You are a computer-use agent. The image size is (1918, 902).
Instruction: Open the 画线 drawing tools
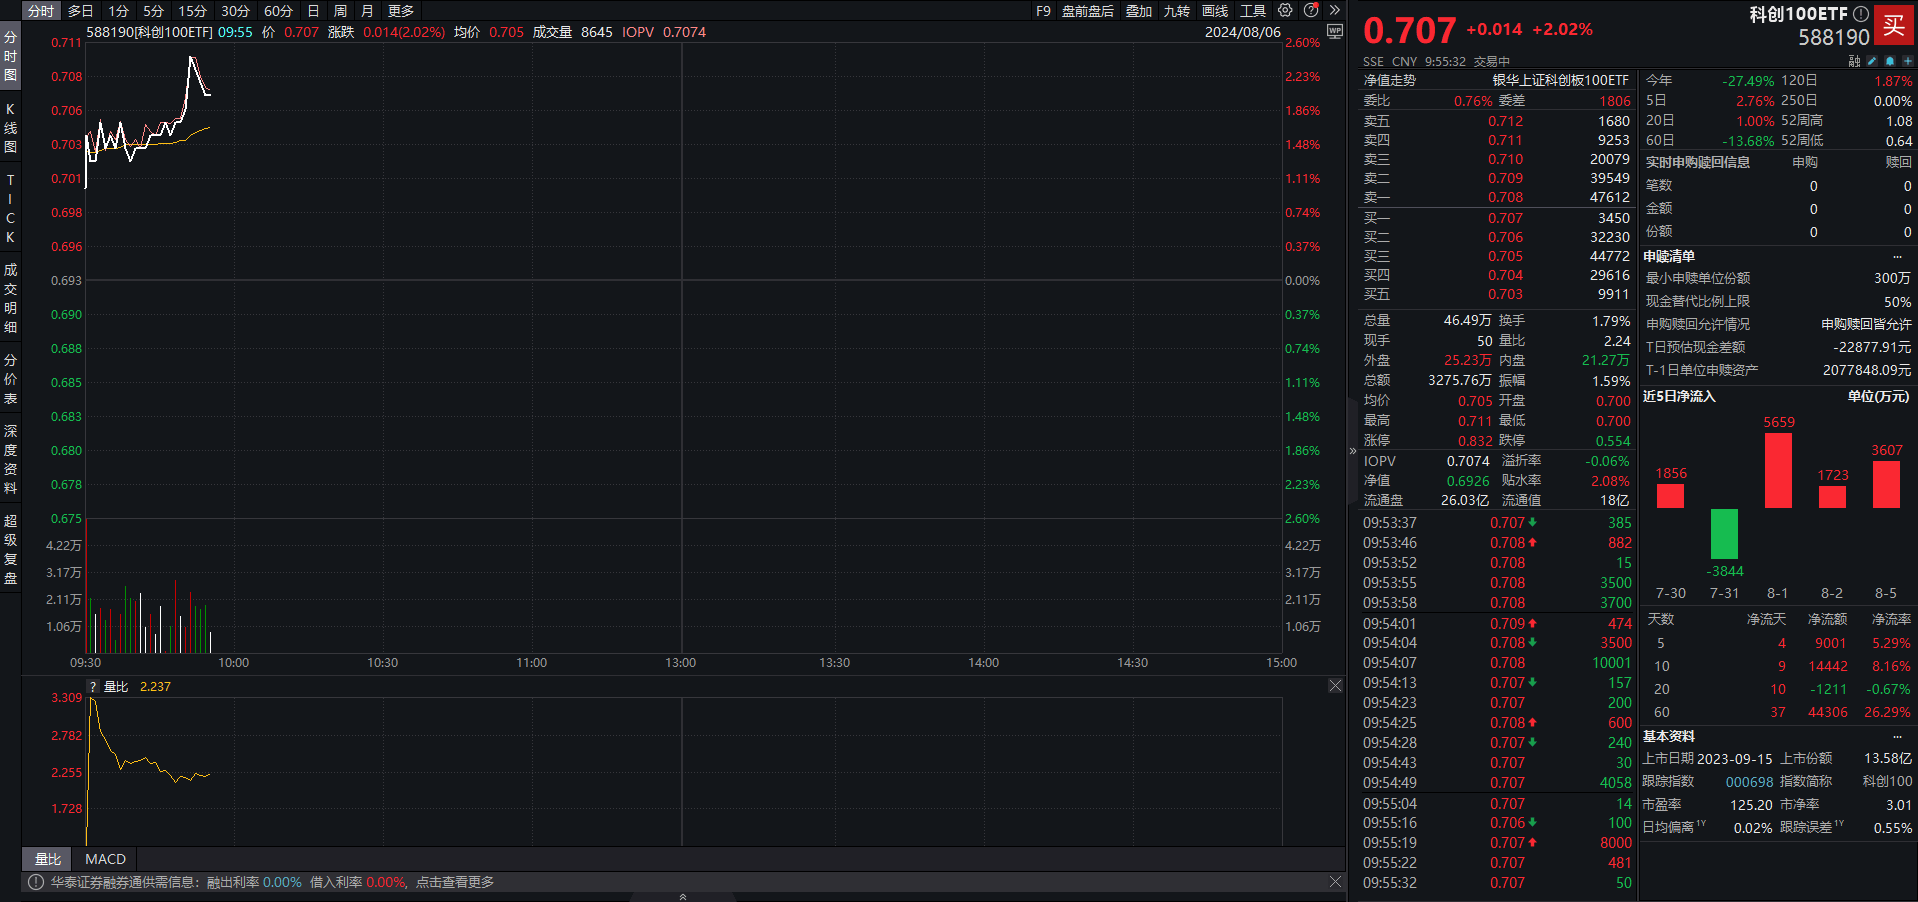1215,11
